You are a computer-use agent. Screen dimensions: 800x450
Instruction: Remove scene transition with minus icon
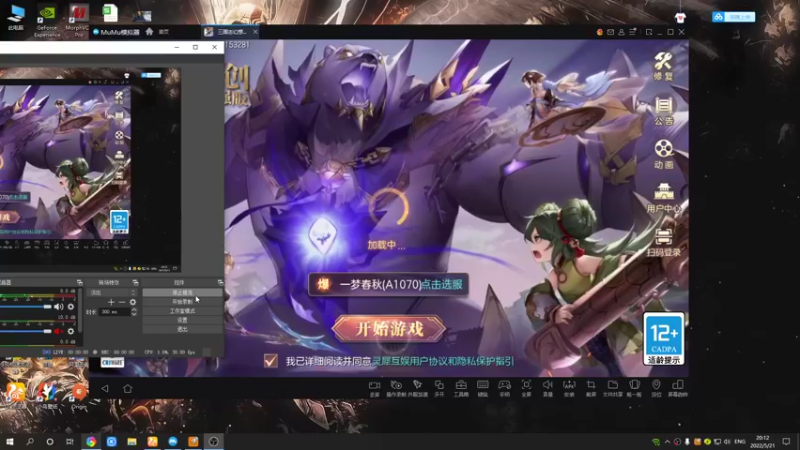coord(121,302)
